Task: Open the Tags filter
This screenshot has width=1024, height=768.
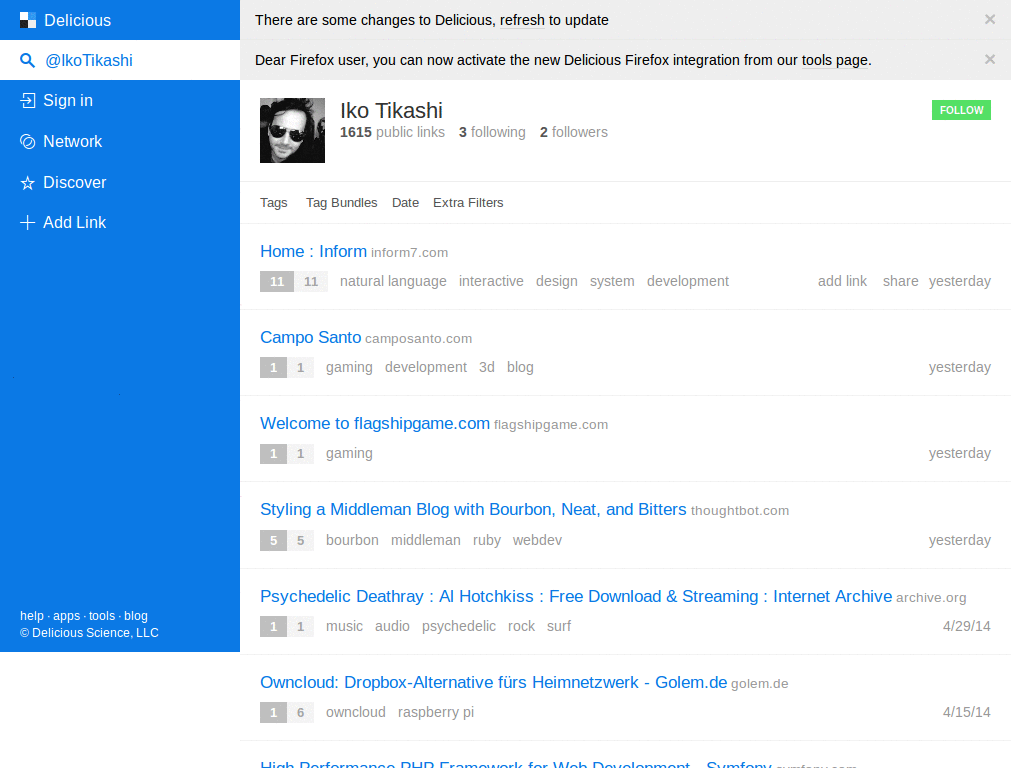Action: [x=273, y=202]
